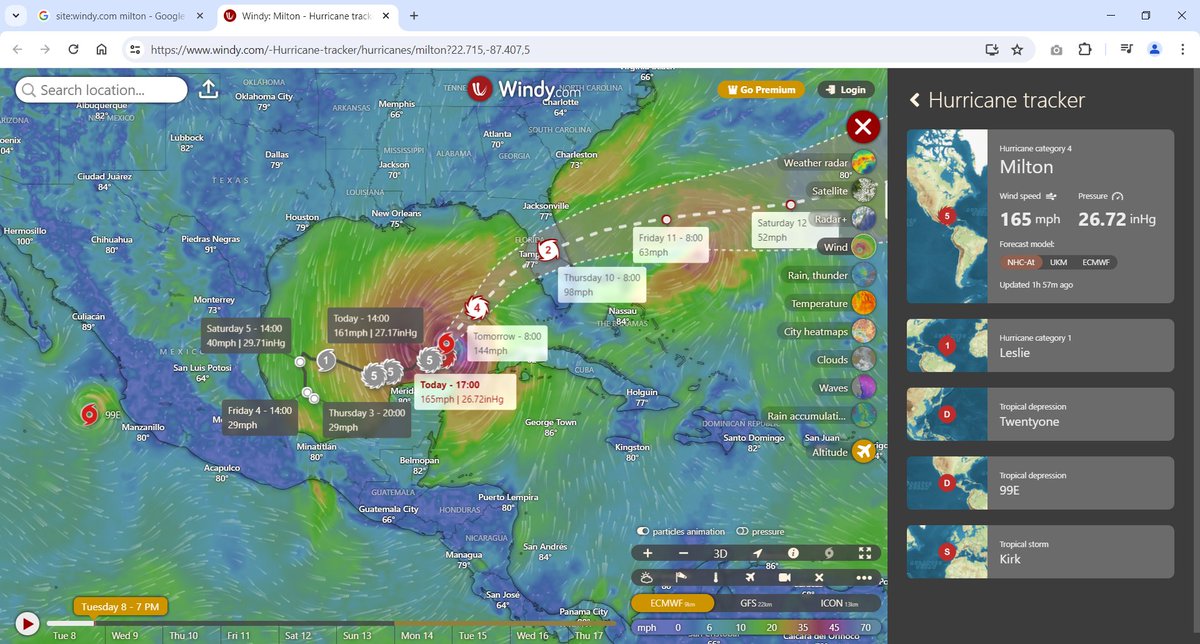Viewport: 1200px width, 644px height.
Task: Click the Search location field
Action: [102, 90]
